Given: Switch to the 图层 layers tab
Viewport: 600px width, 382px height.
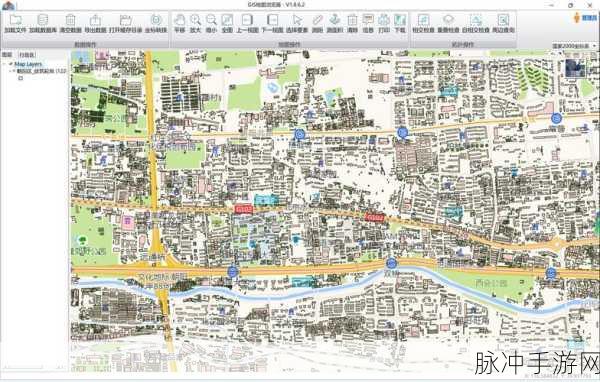Looking at the screenshot, I should point(7,55).
